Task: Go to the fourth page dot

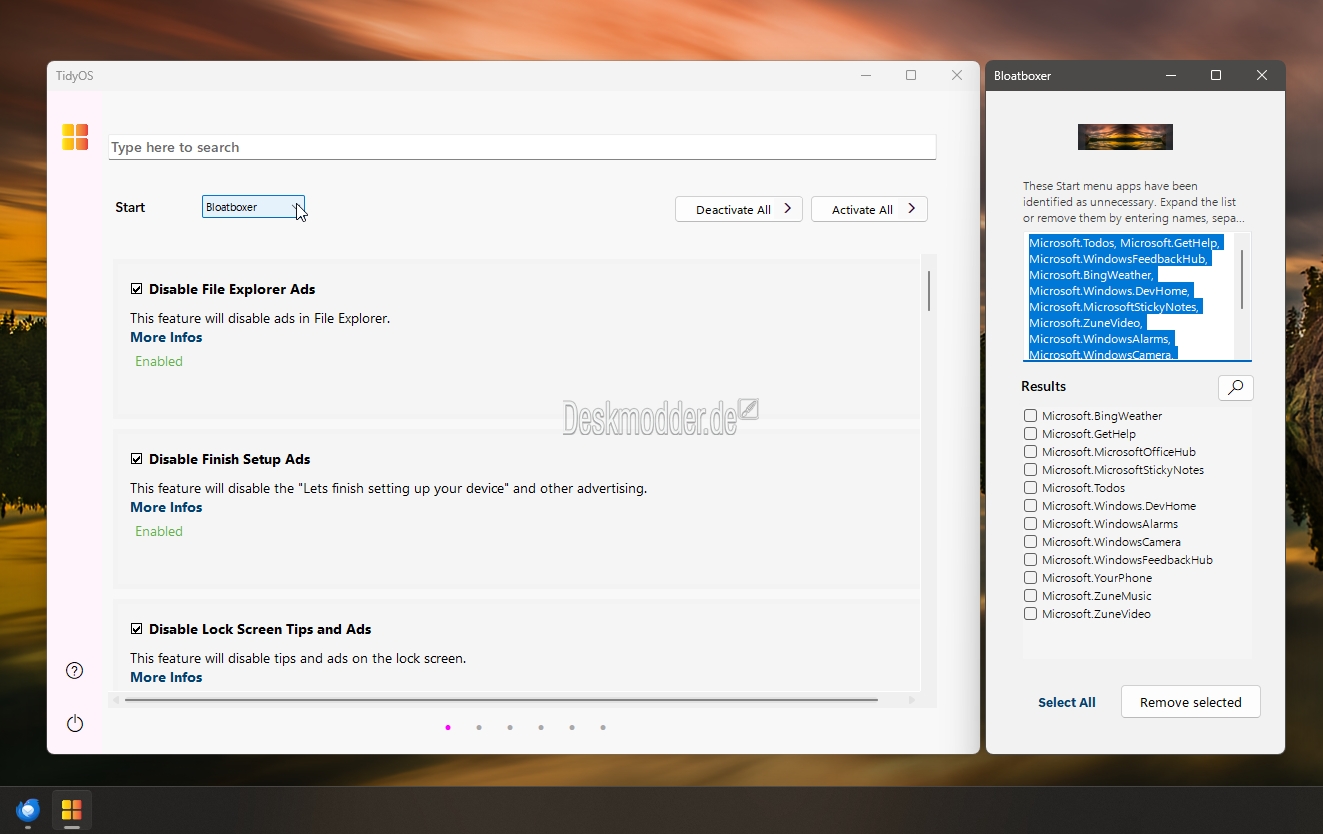Action: click(541, 728)
